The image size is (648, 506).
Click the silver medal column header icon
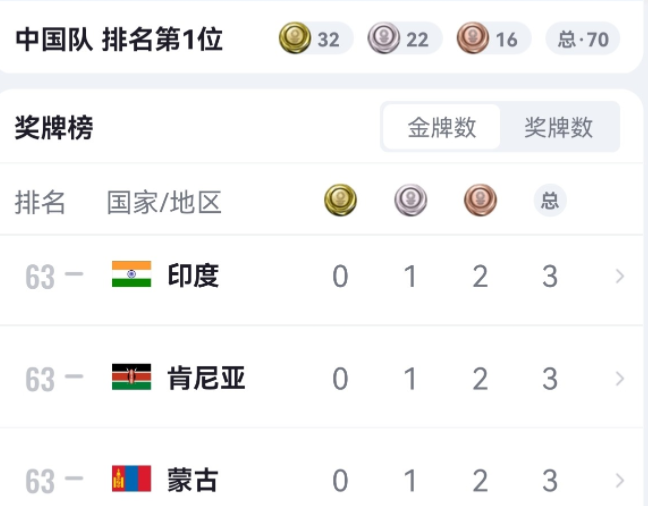click(x=410, y=201)
